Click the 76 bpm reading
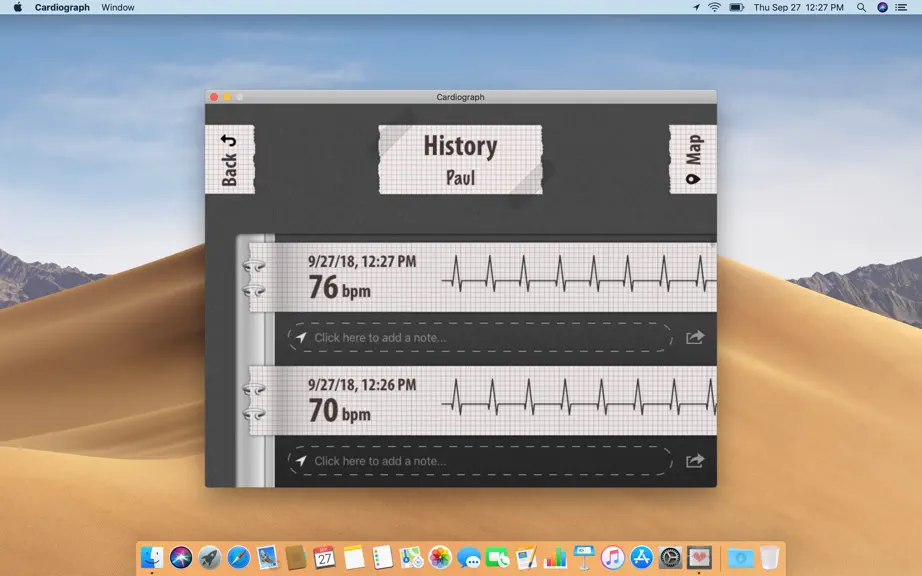Viewport: 922px width, 576px height. tap(339, 287)
